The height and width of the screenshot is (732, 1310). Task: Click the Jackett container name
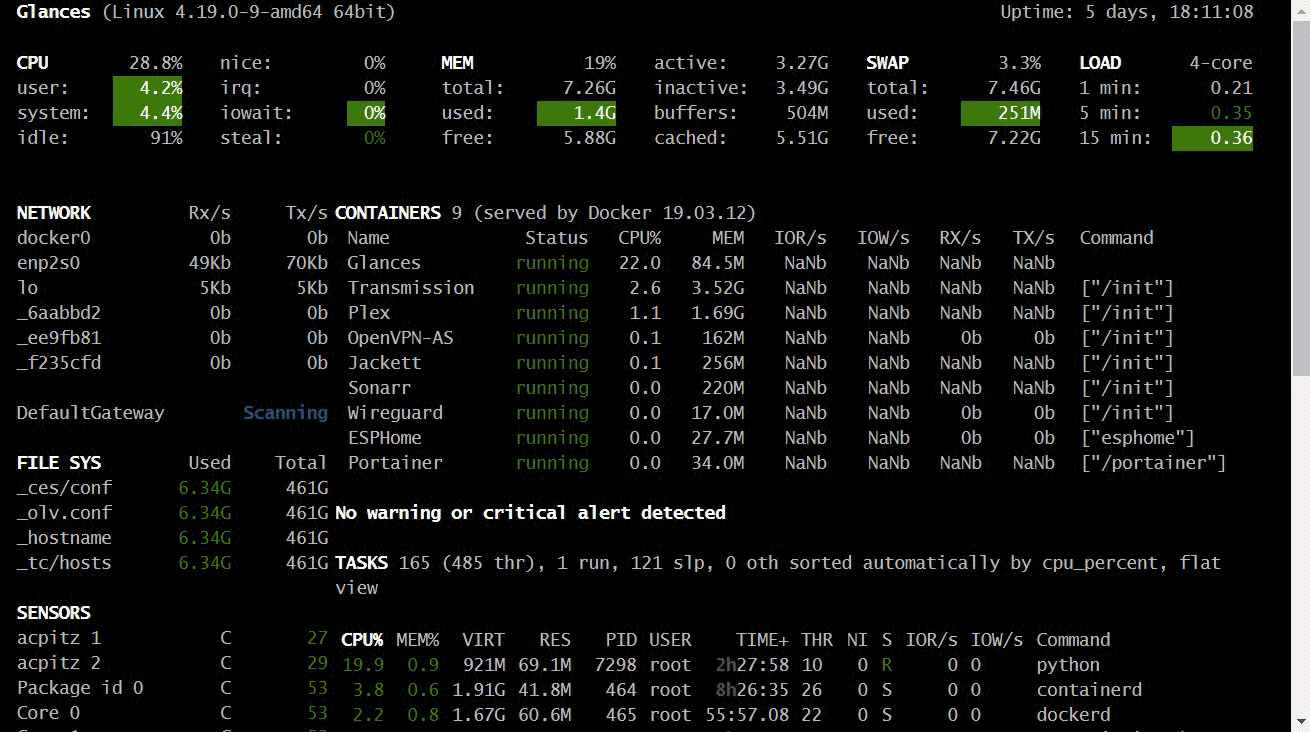pos(384,363)
